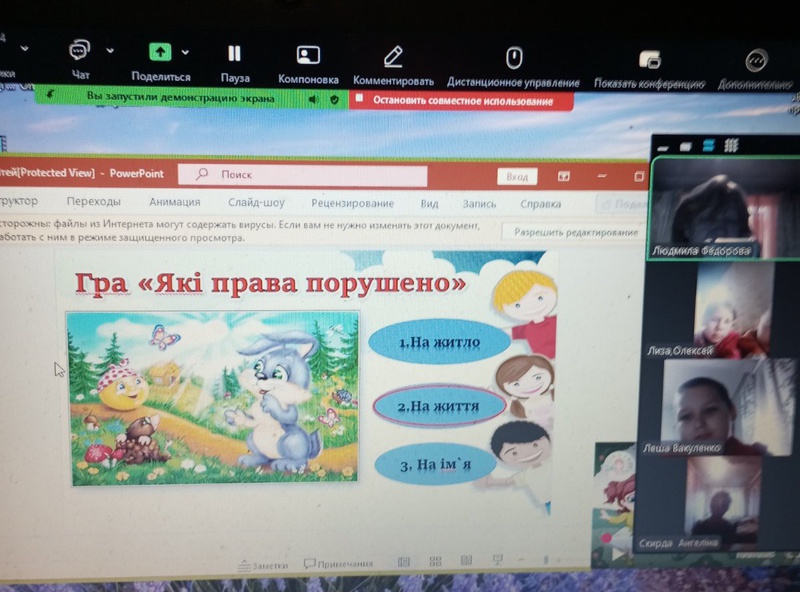Click the PowerPoint Поиск search box
The height and width of the screenshot is (592, 800).
pyautogui.click(x=300, y=174)
